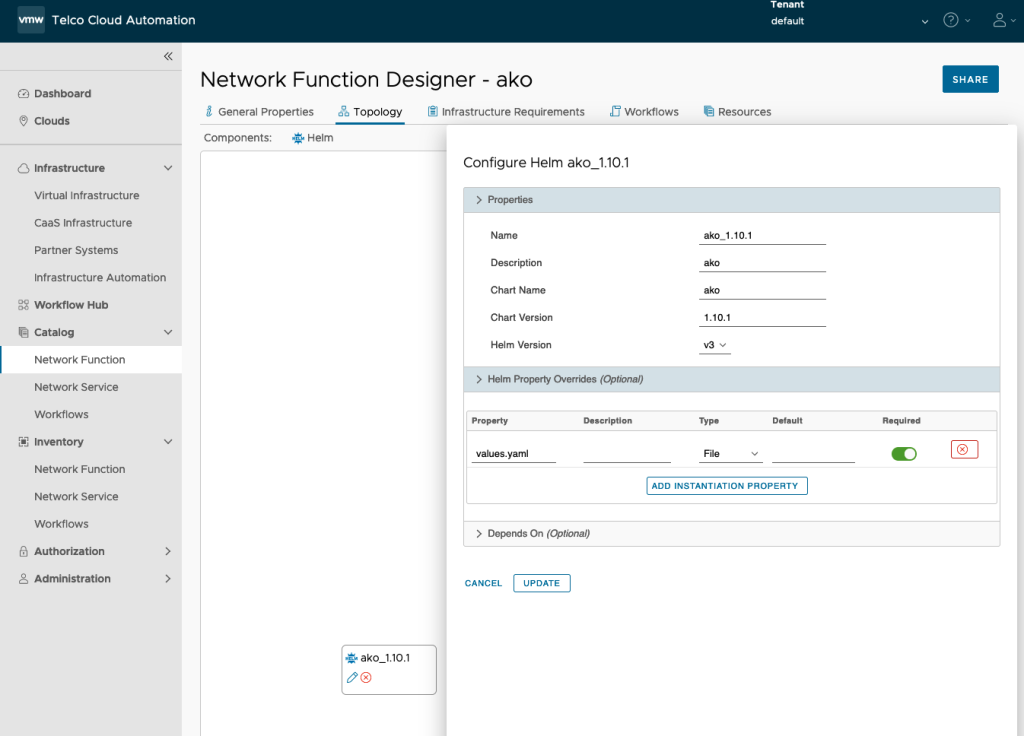Screen dimensions: 1024x736
Task: Click the Workflows tab icon
Action: pos(615,112)
